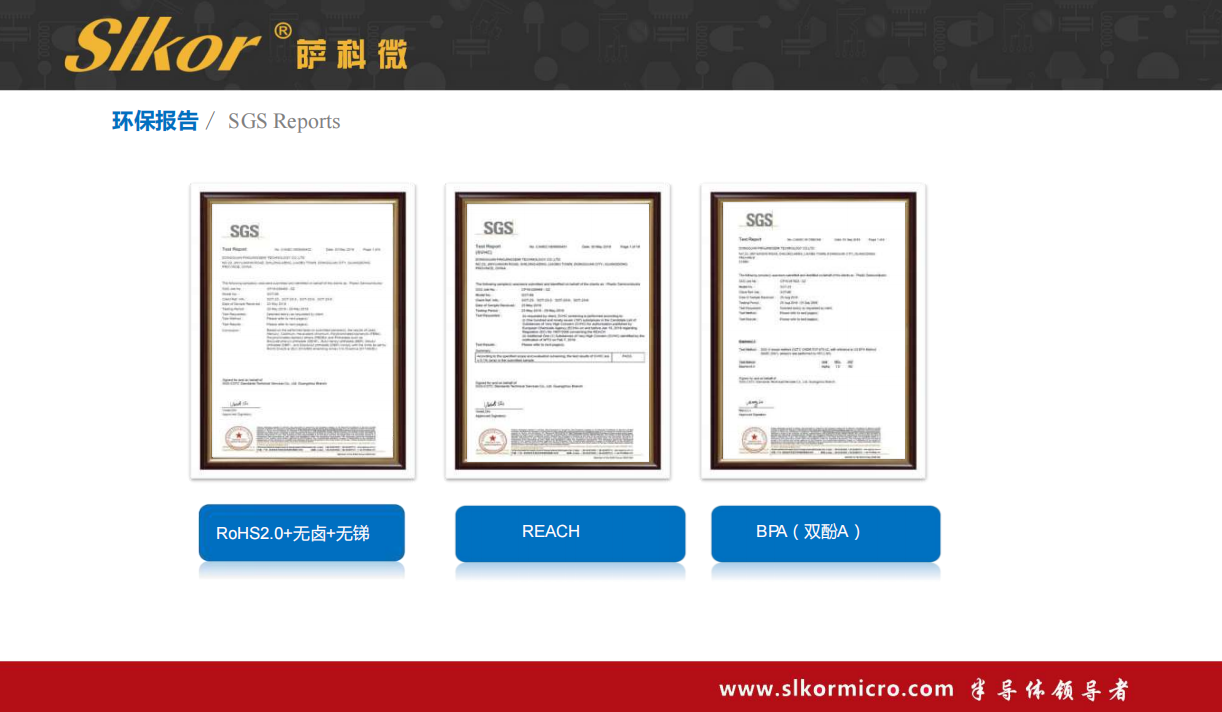Click the registered trademark symbol beside Slkor
Image resolution: width=1222 pixels, height=712 pixels.
coord(283,30)
